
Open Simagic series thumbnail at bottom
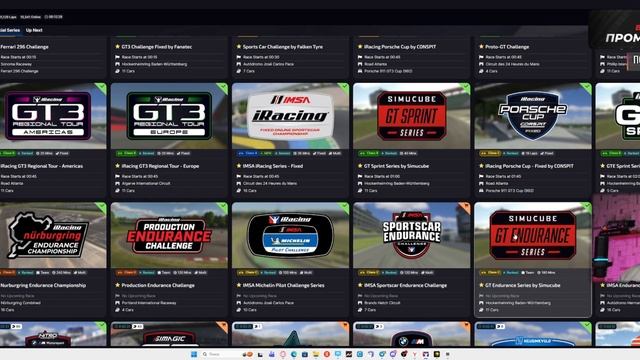169,334
